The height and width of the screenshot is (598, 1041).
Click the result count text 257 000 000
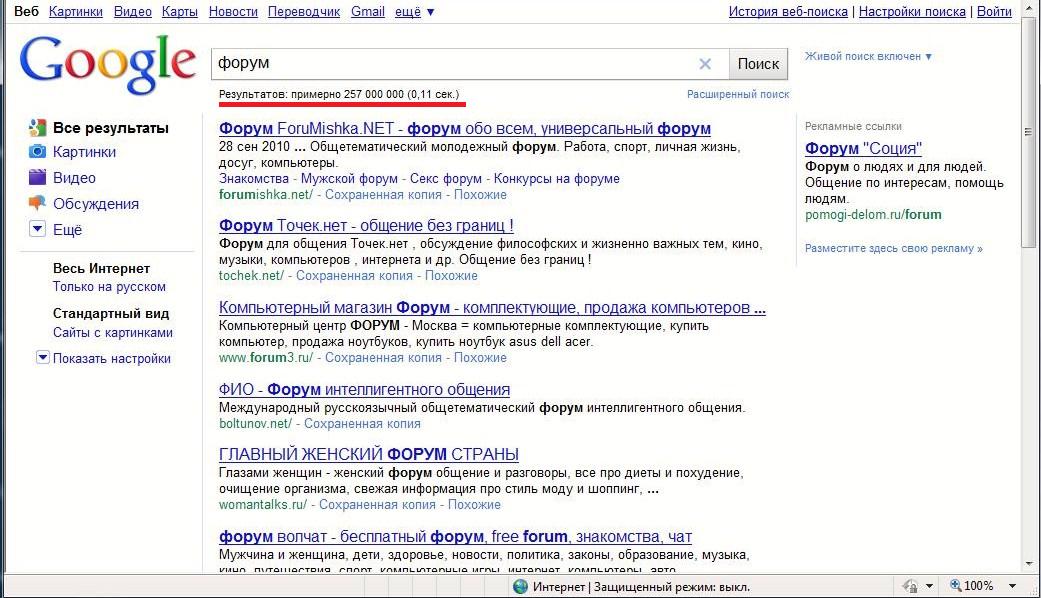pos(374,94)
